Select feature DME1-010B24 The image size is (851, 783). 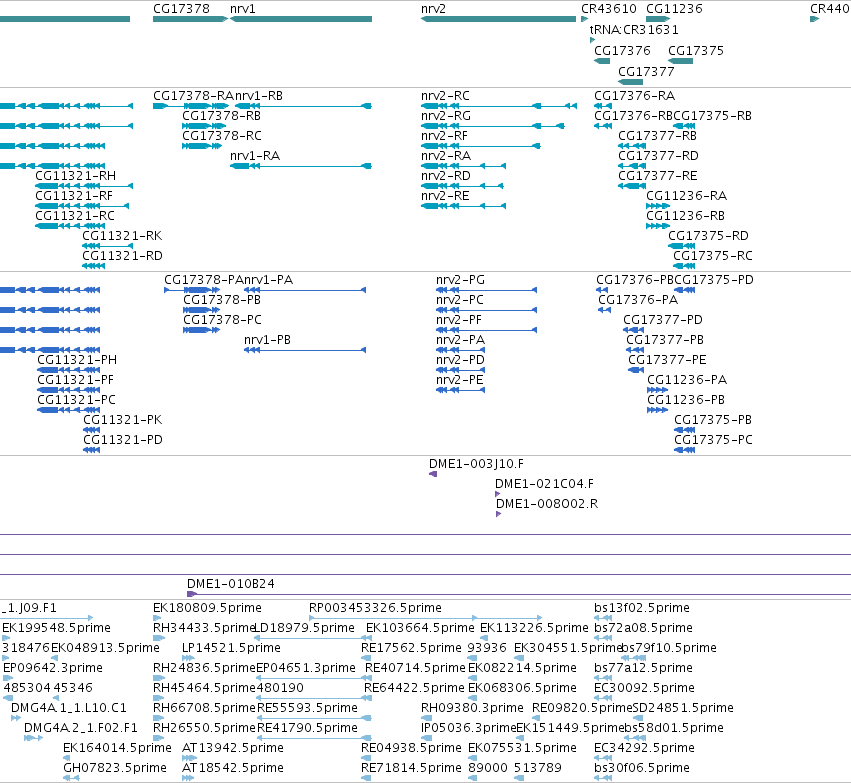point(231,584)
